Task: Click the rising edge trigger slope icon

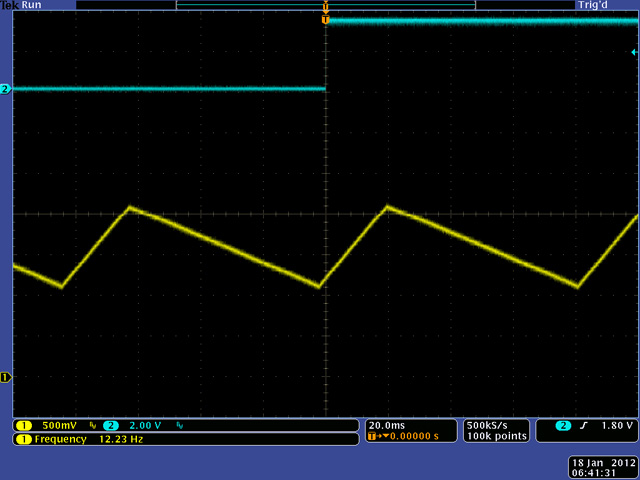Action: tap(584, 425)
